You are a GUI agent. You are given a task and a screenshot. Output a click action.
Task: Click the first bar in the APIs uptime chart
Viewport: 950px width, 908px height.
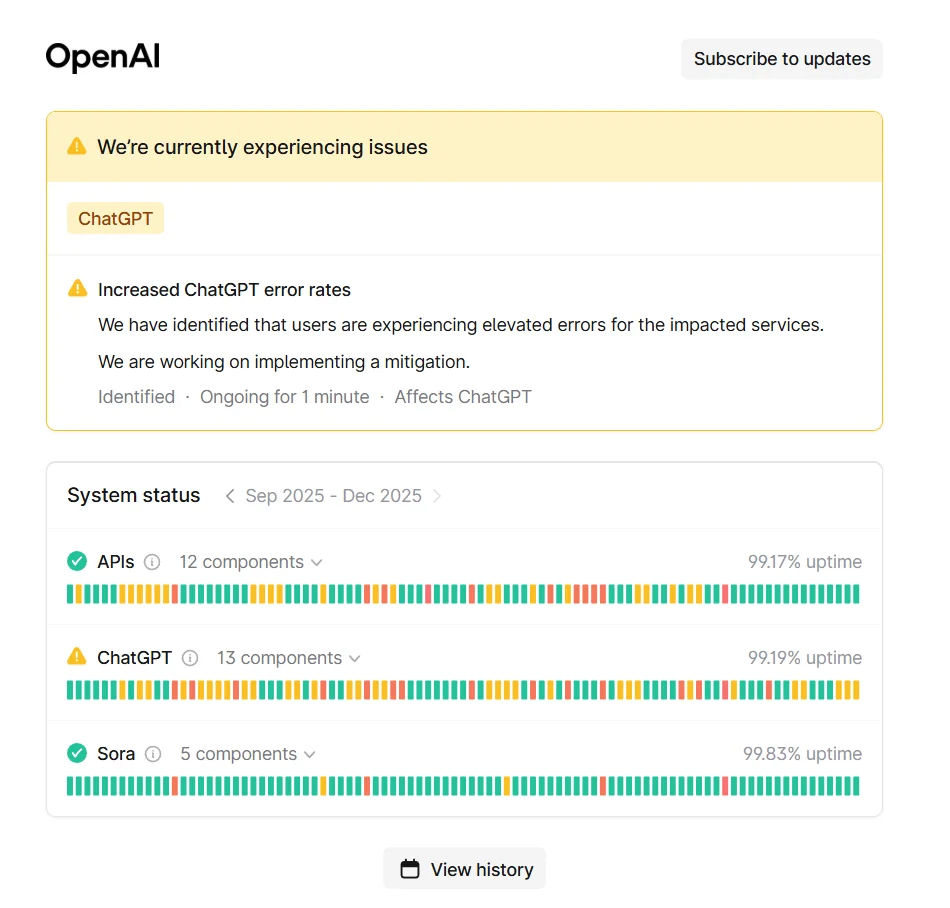click(71, 594)
